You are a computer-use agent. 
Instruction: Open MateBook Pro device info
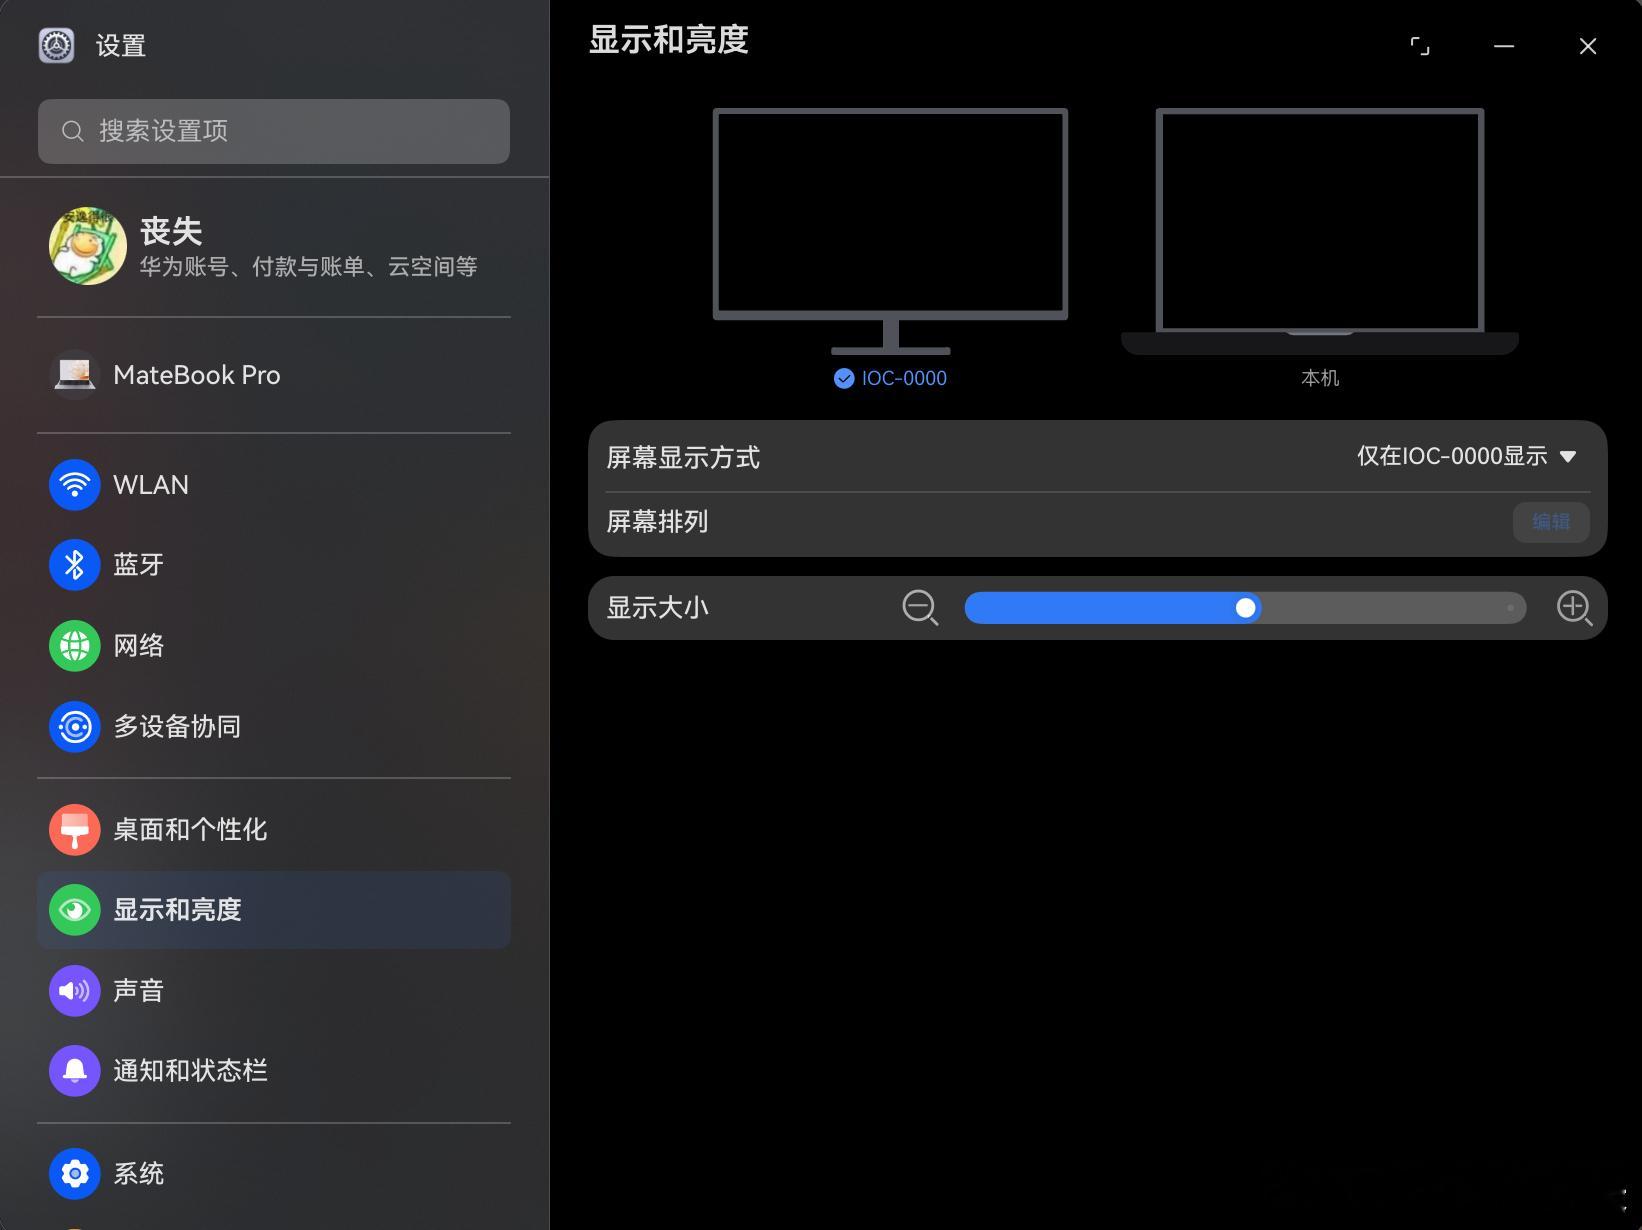(274, 375)
